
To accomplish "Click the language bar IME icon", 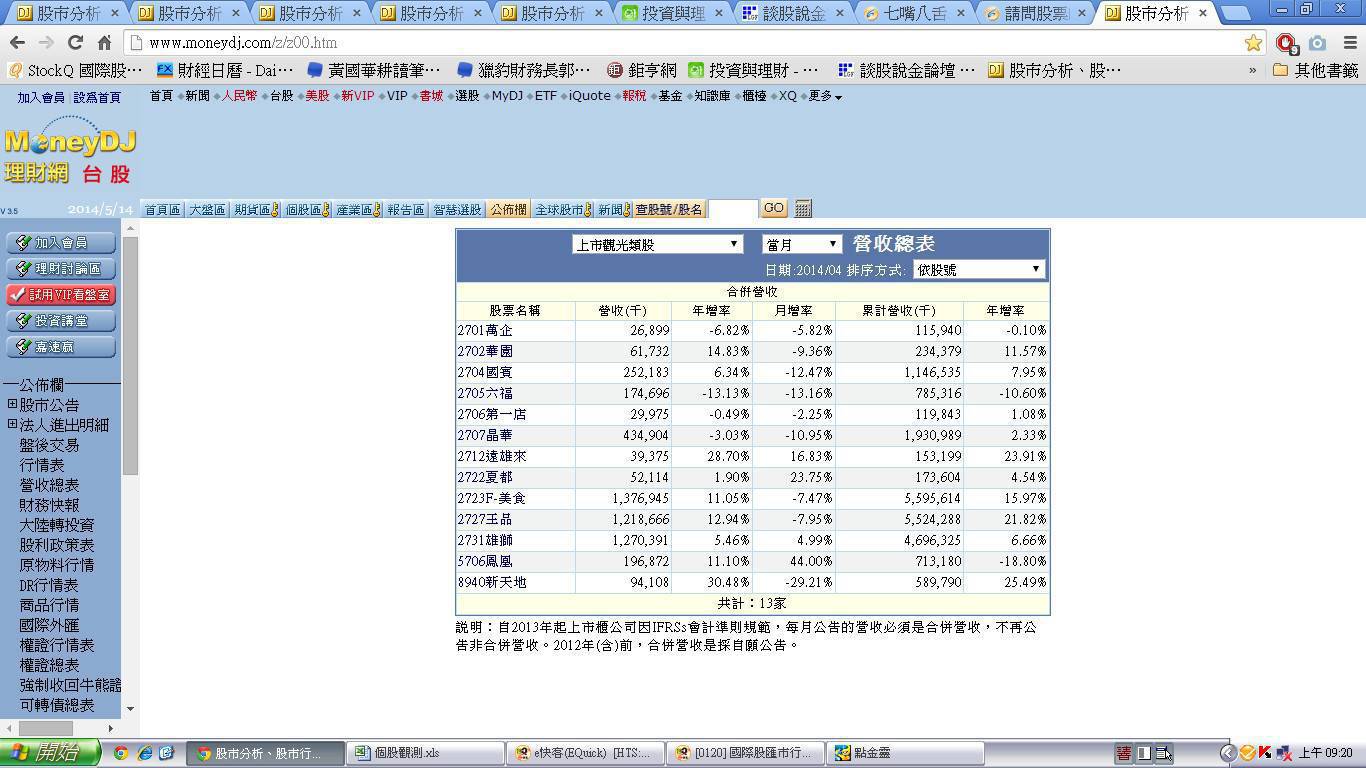I will click(x=1124, y=753).
